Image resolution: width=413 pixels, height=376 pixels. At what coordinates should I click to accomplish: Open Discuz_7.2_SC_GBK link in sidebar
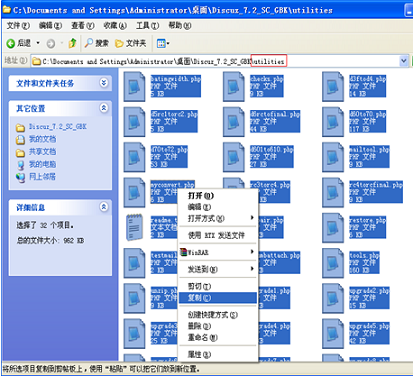tap(57, 127)
